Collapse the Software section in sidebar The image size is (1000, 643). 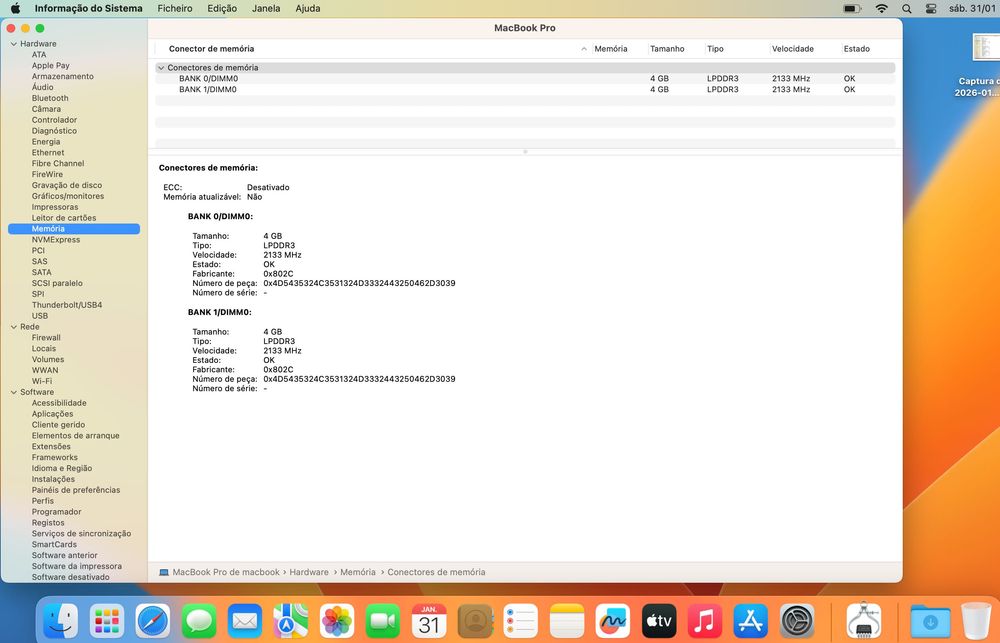point(13,392)
